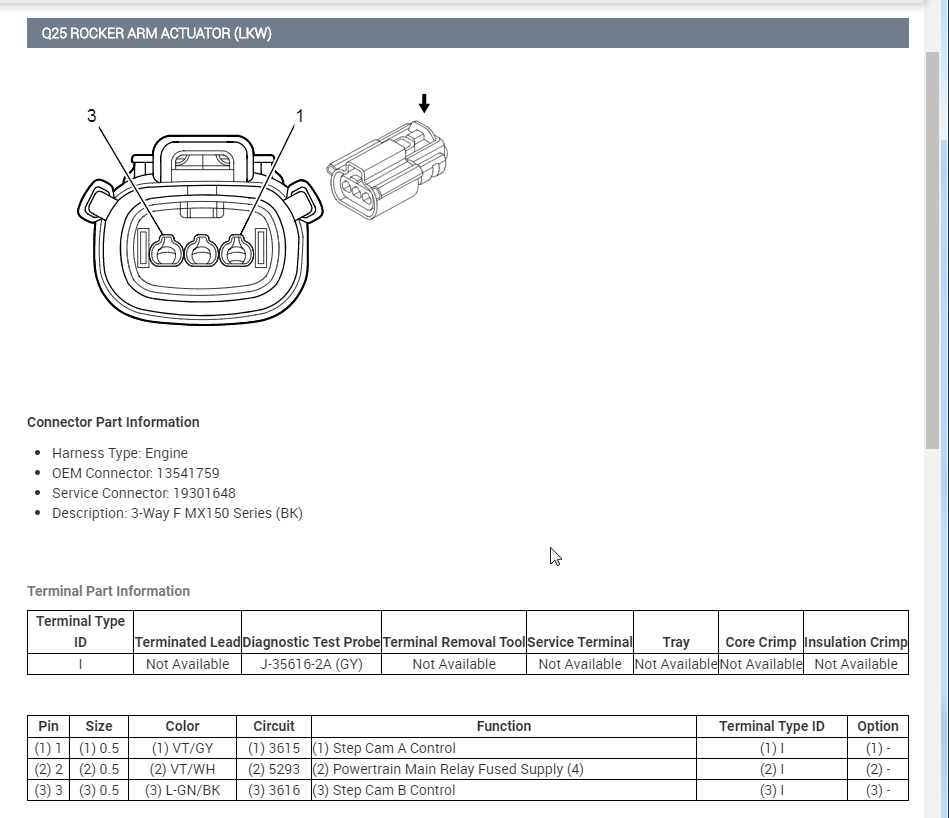The image size is (949, 818).
Task: Click the Description 3-Way F MX150 Series line
Action: [177, 513]
